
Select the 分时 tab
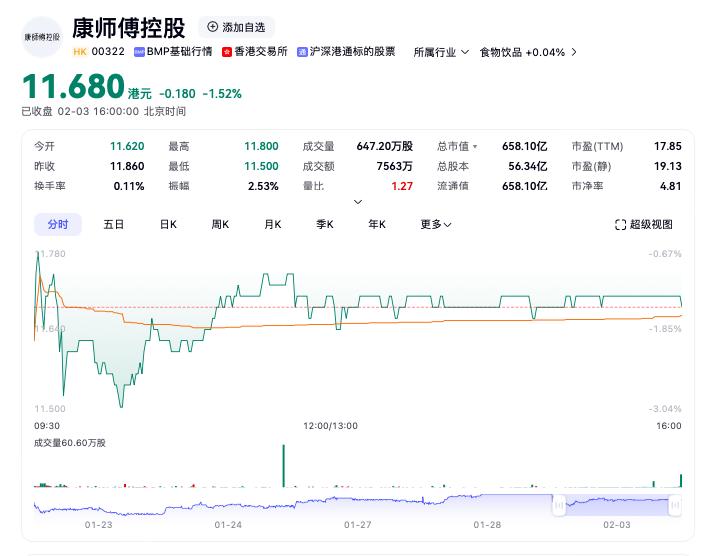[x=58, y=224]
